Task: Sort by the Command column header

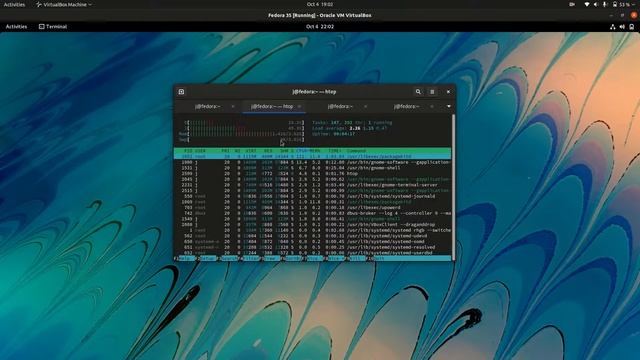Action: (x=356, y=151)
